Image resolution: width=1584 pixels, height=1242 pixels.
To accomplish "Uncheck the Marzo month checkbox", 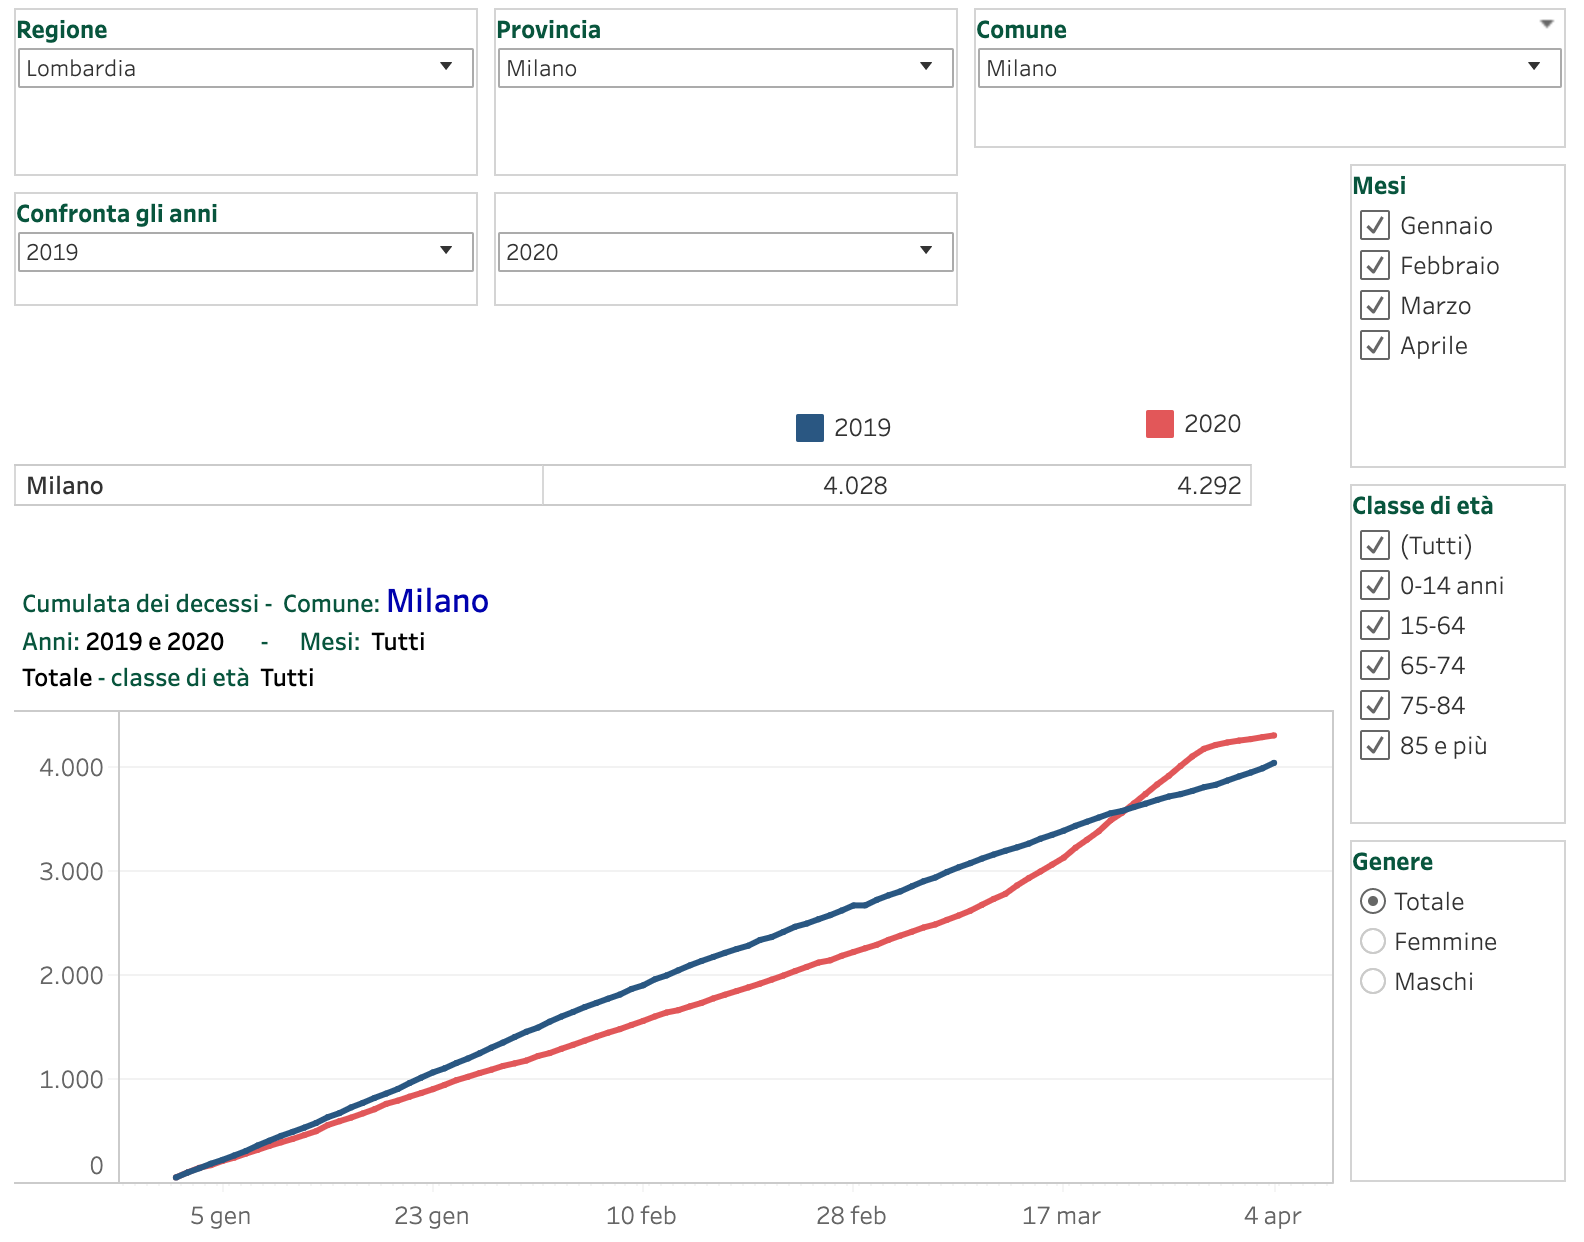I will [x=1375, y=305].
